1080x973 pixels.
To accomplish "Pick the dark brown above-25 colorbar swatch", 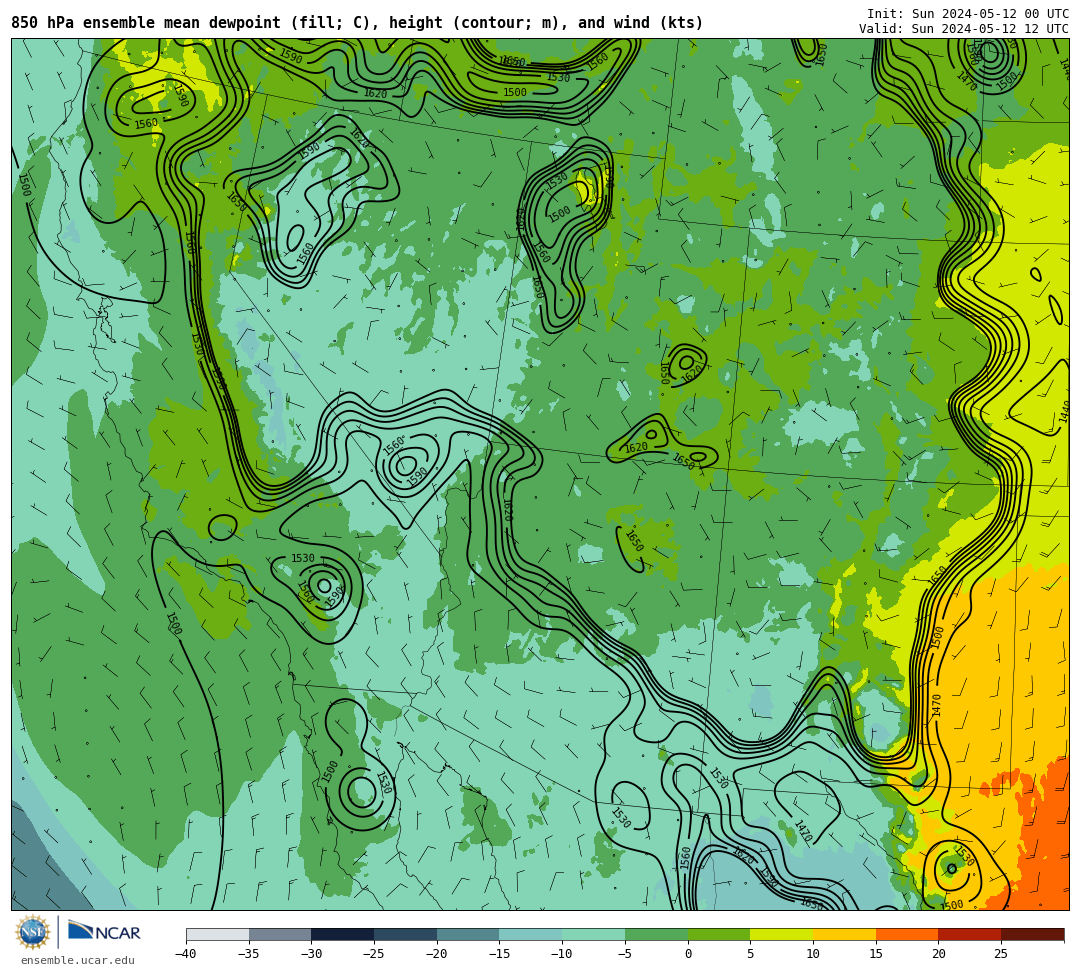I will [1032, 934].
